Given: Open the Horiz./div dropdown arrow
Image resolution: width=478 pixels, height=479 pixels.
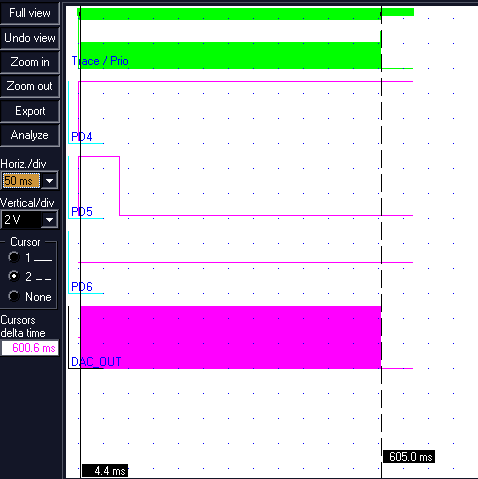Looking at the screenshot, I should tap(49, 181).
